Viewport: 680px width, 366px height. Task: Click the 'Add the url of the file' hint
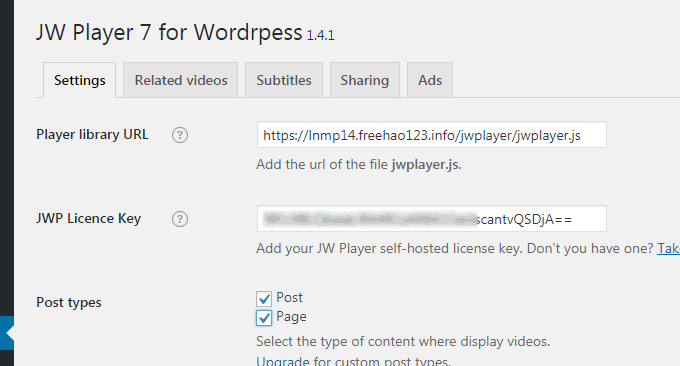pyautogui.click(x=359, y=165)
